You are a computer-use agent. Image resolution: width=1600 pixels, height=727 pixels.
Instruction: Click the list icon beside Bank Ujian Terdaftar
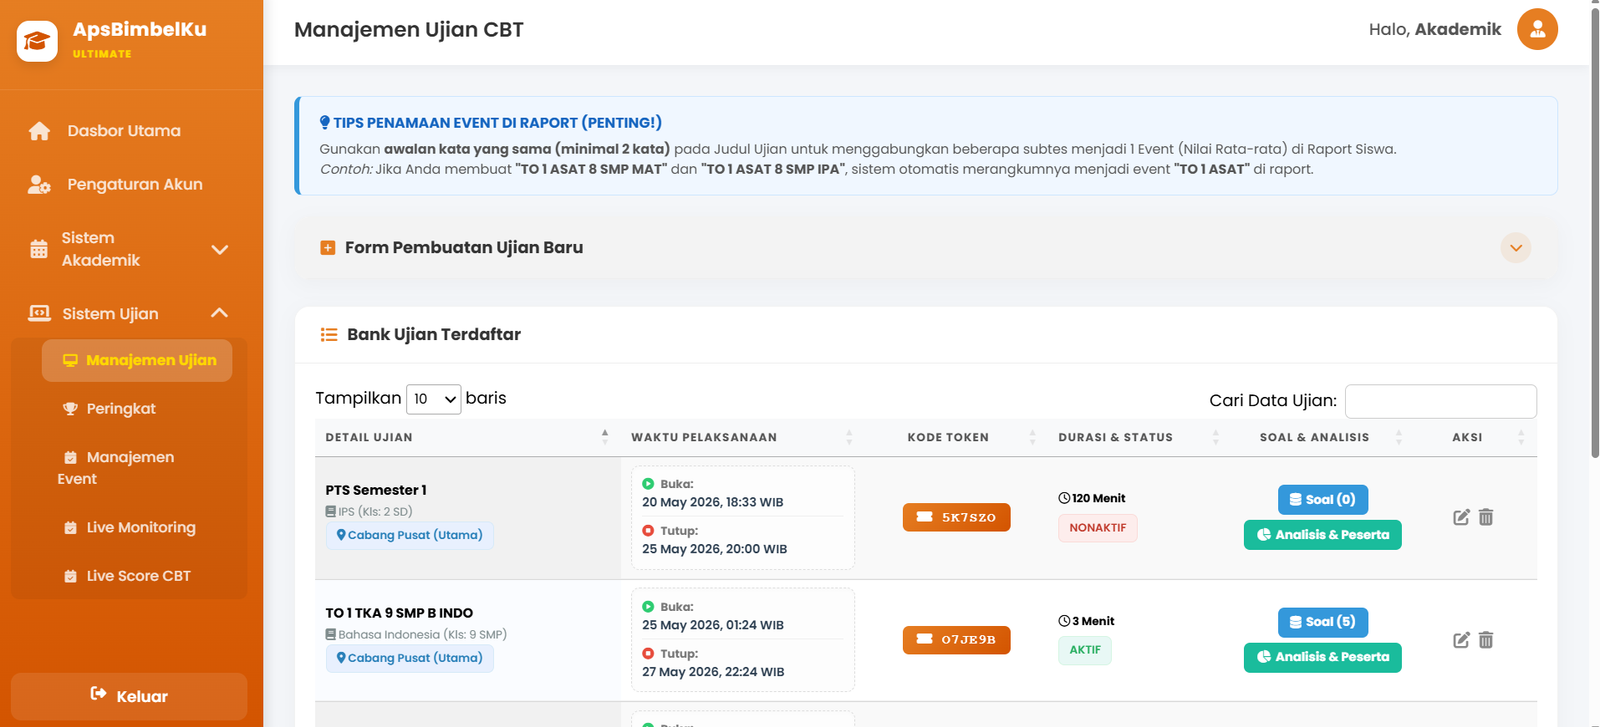[329, 335]
